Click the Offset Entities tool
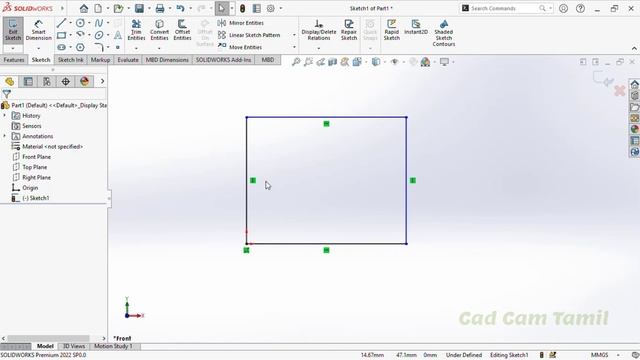This screenshot has width=640, height=360. point(182,30)
